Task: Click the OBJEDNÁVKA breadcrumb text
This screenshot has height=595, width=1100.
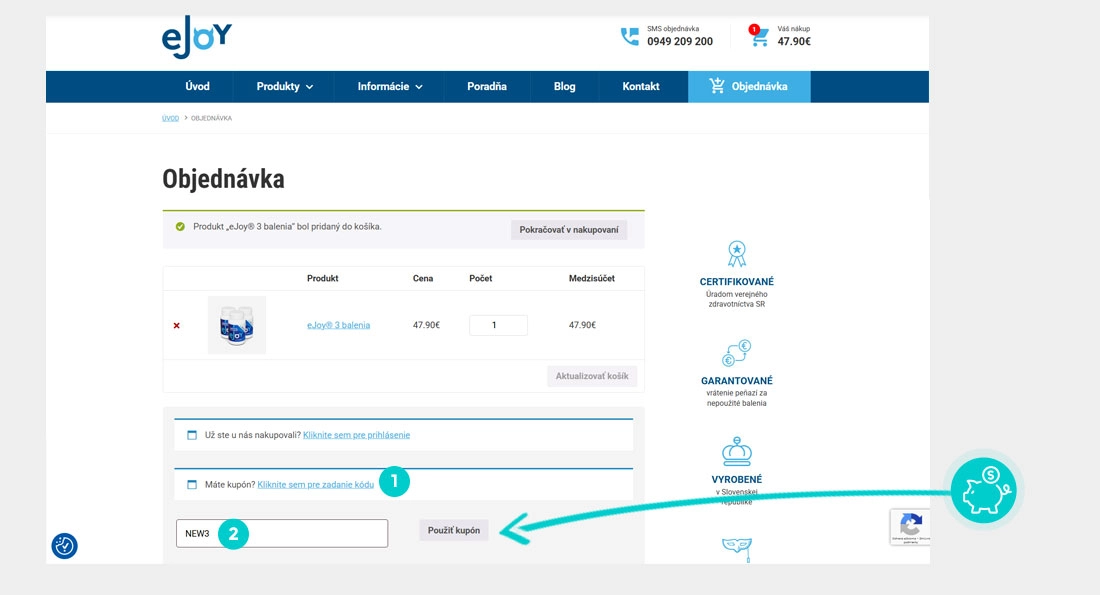Action: (x=211, y=118)
